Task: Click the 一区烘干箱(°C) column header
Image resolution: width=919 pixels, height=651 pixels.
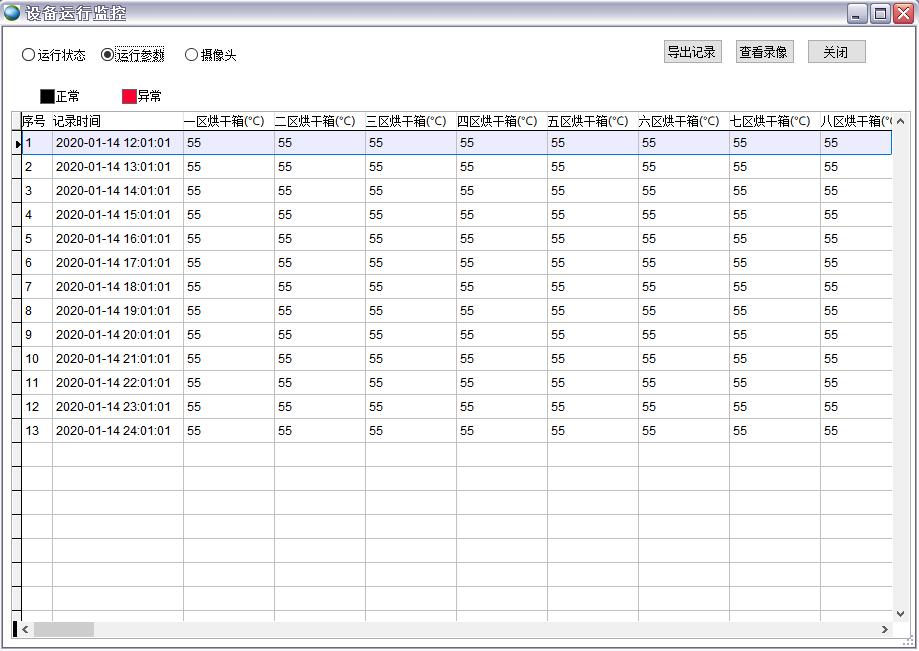Action: click(228, 121)
